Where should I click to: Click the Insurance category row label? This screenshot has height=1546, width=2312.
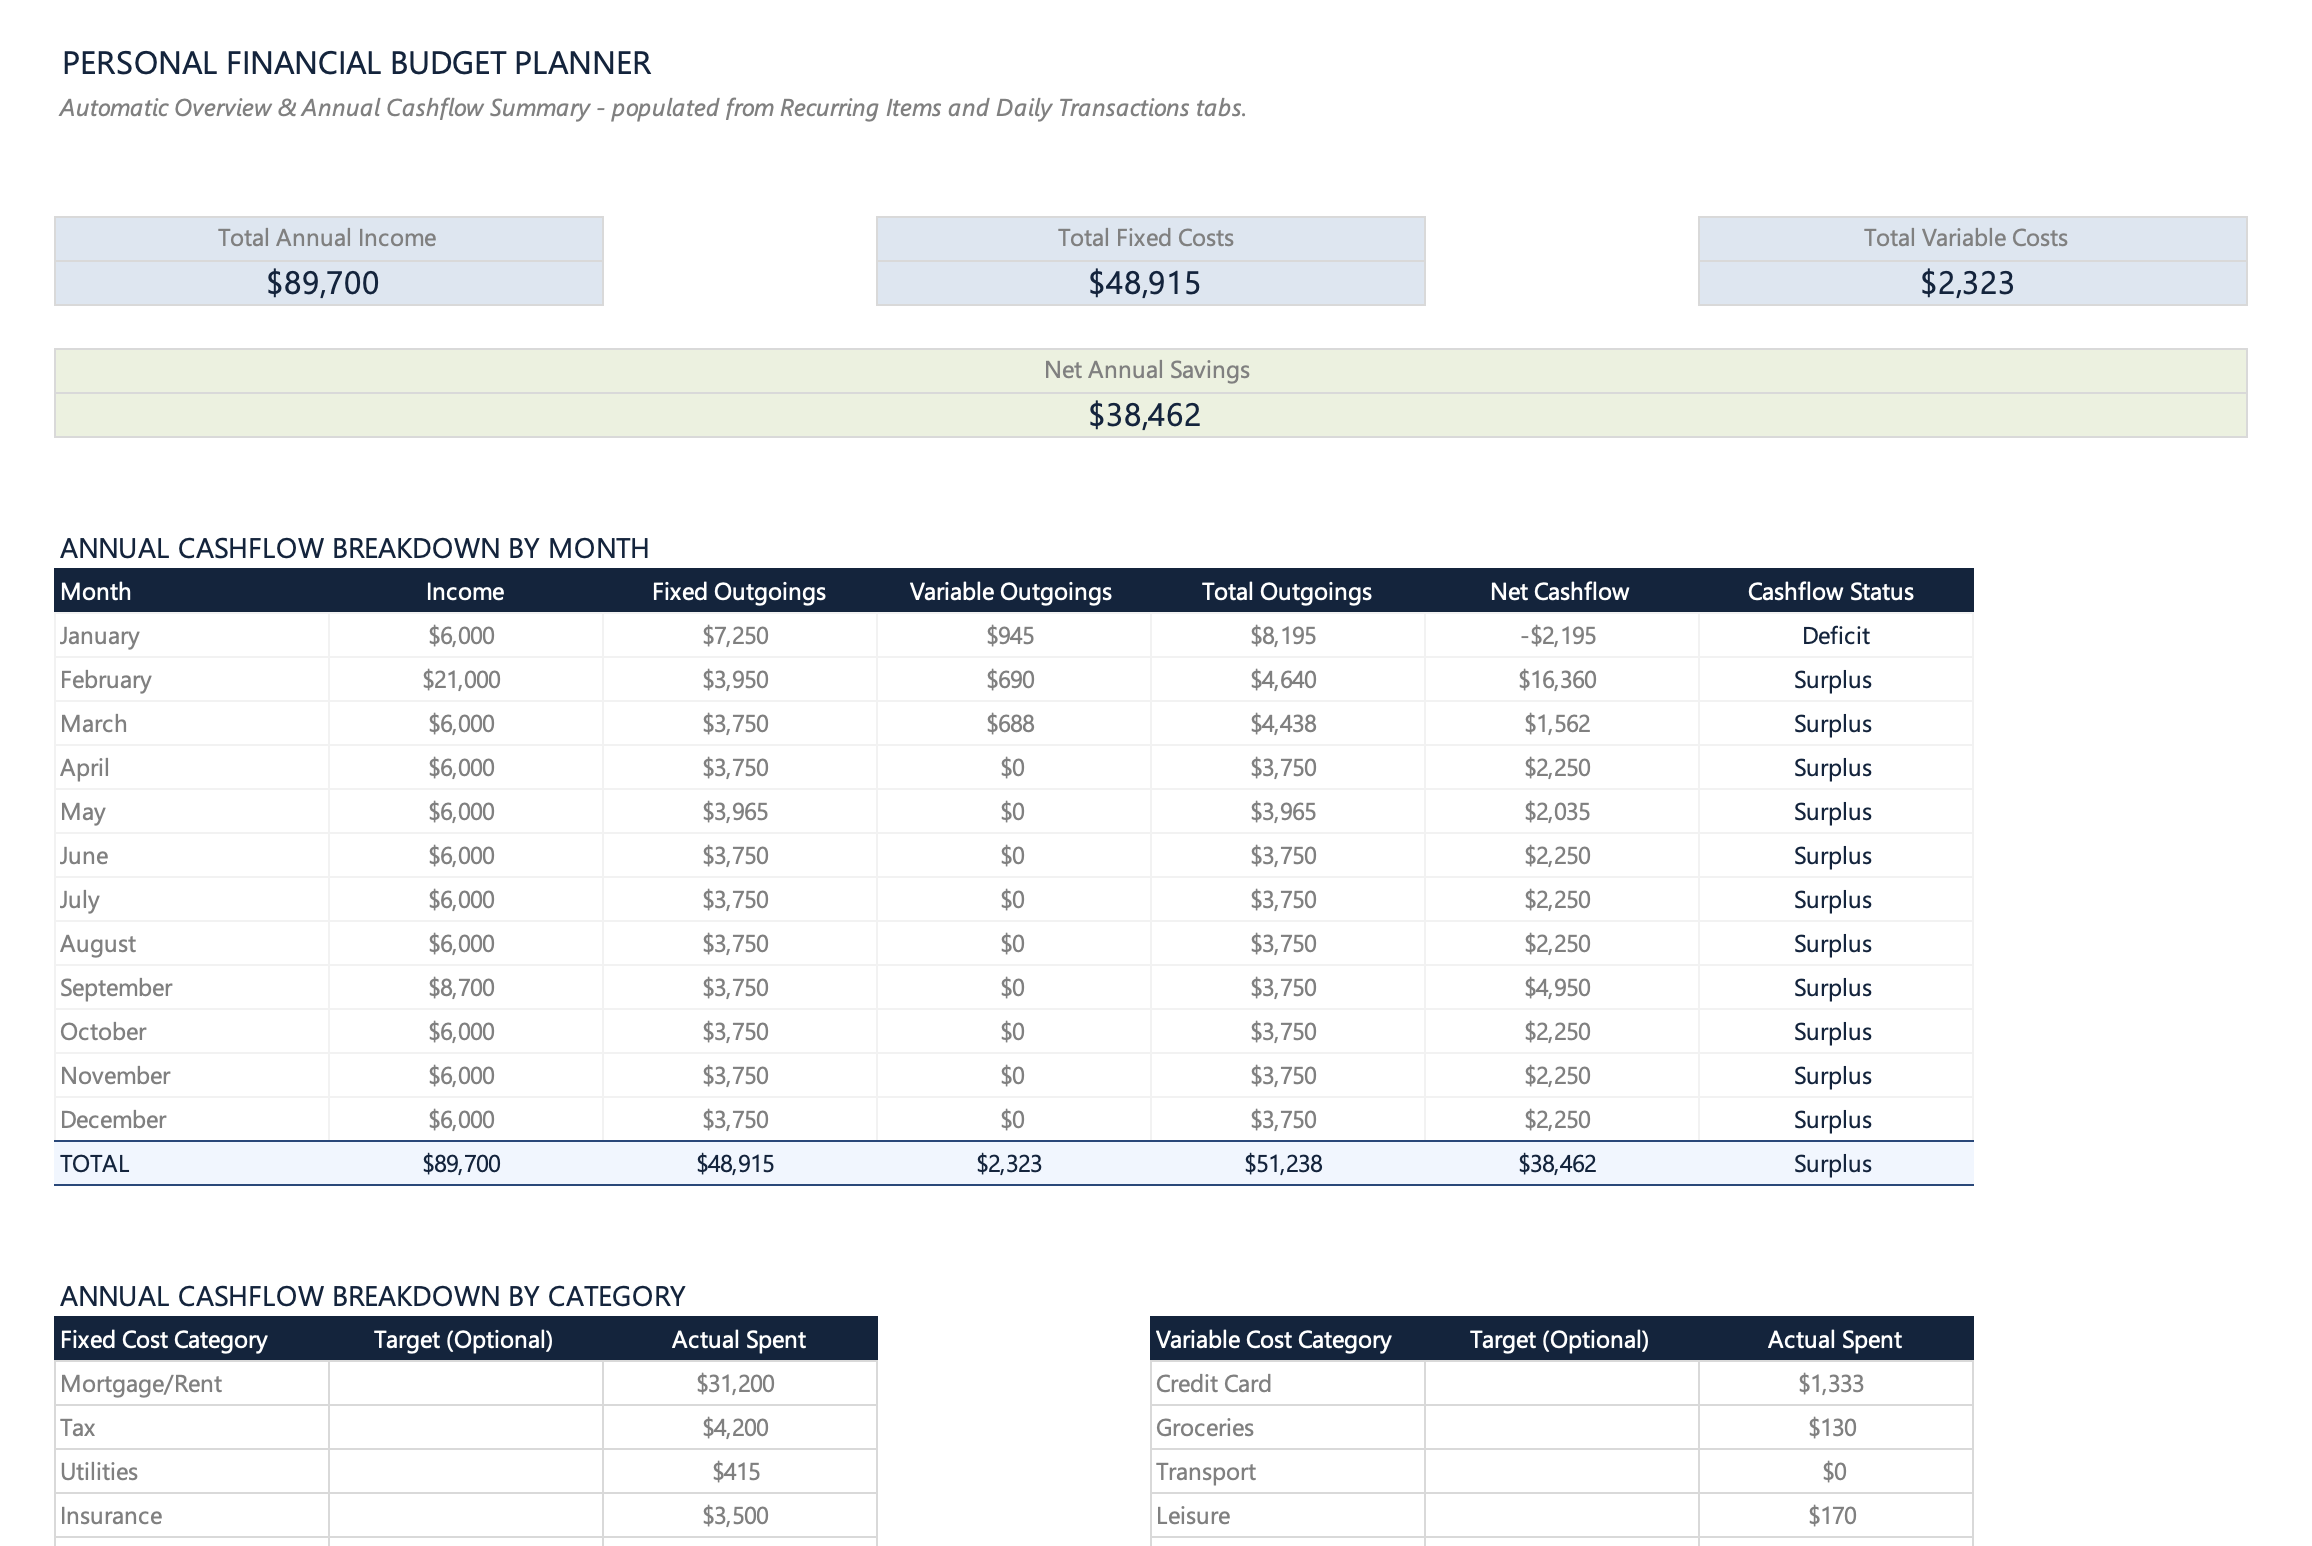pos(111,1516)
